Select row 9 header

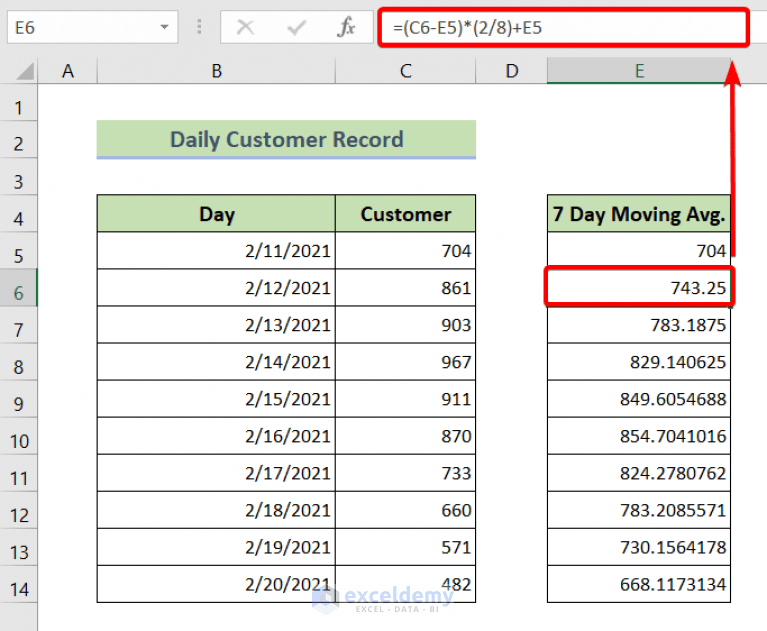coord(19,400)
